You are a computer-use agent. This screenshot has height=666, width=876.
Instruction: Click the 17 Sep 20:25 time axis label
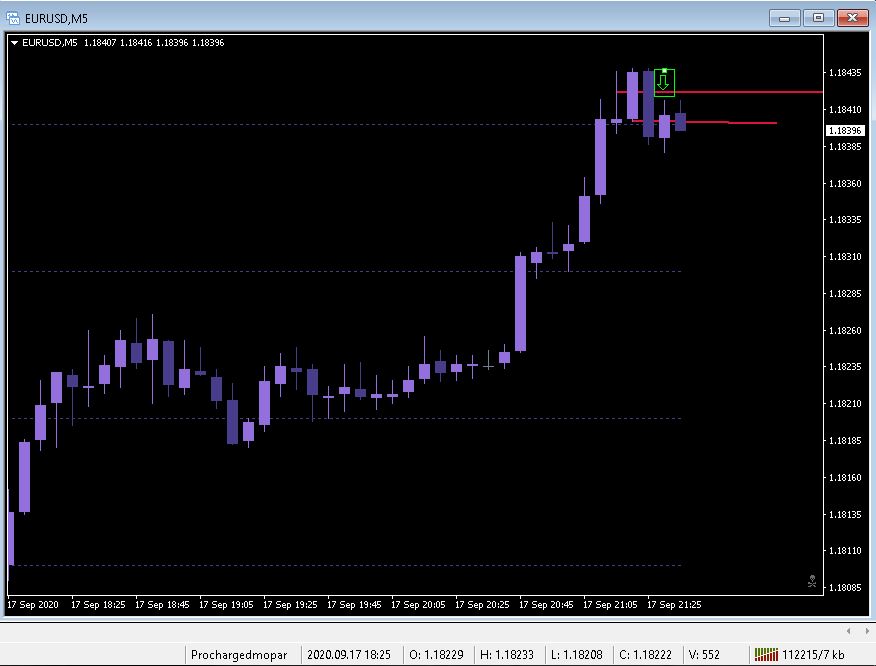click(x=482, y=605)
